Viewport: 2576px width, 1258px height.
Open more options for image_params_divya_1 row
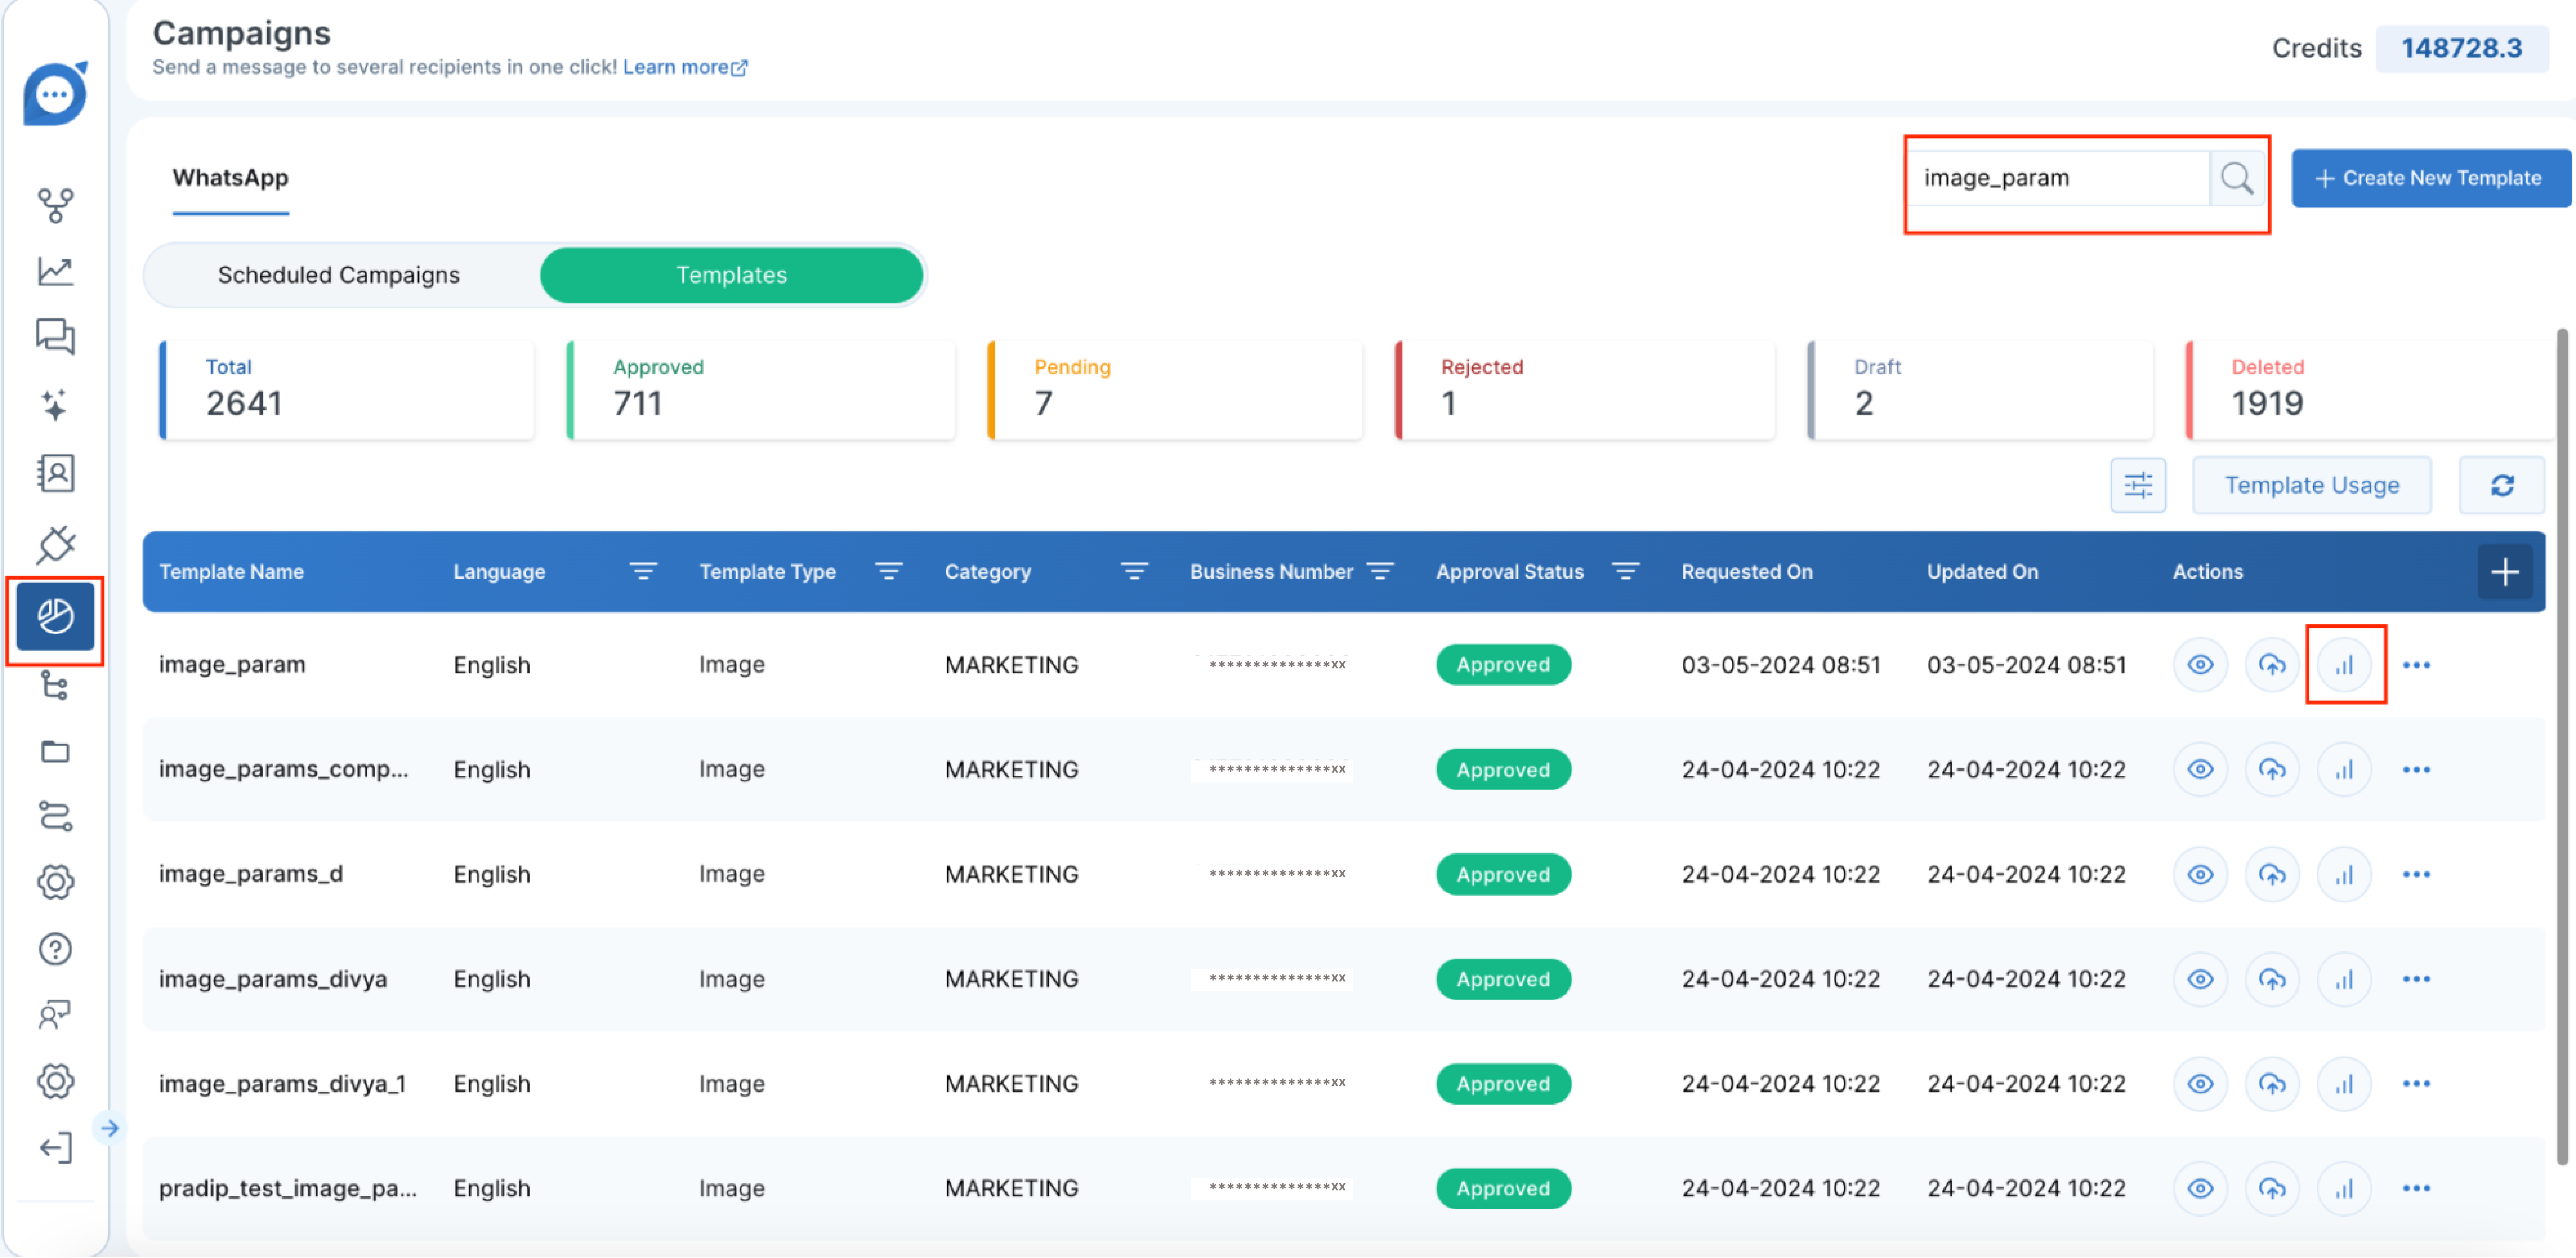pyautogui.click(x=2416, y=1084)
